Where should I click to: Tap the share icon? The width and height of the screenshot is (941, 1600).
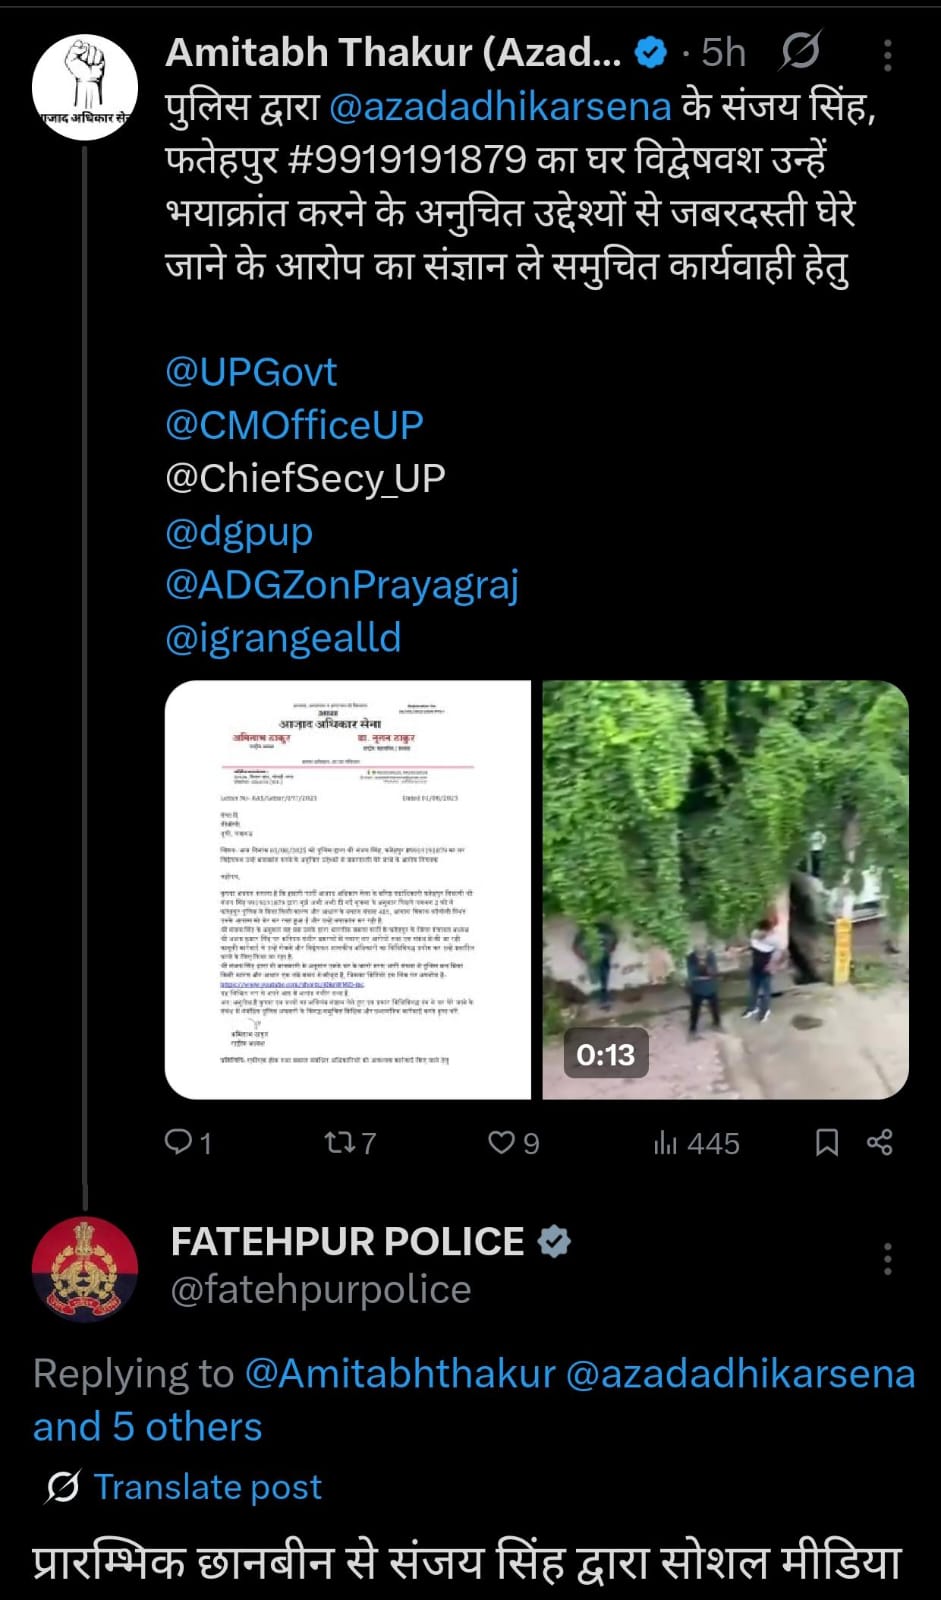coord(880,1142)
